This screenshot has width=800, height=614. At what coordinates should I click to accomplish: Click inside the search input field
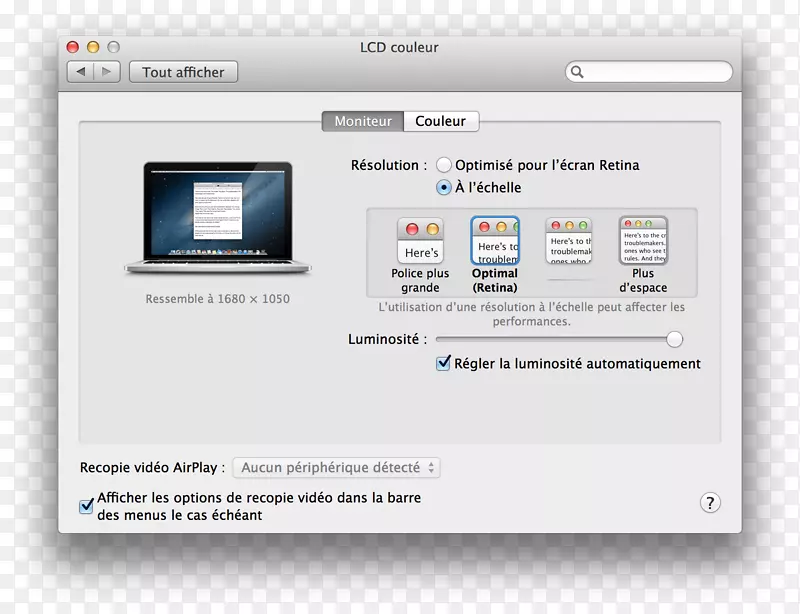[650, 72]
